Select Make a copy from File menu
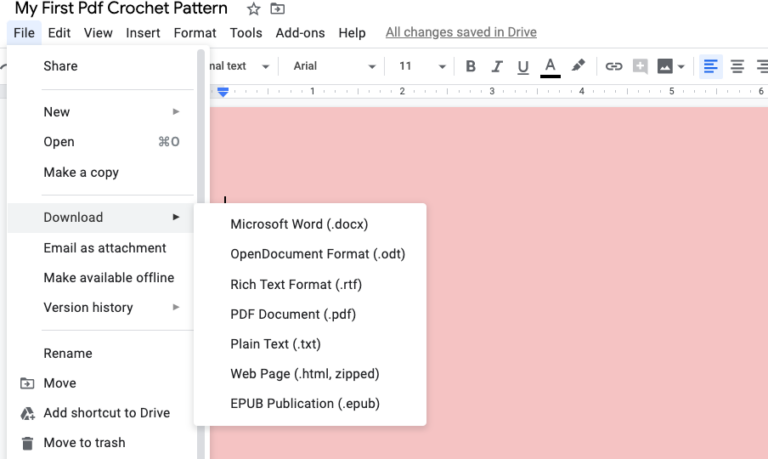This screenshot has height=459, width=768. coord(81,172)
